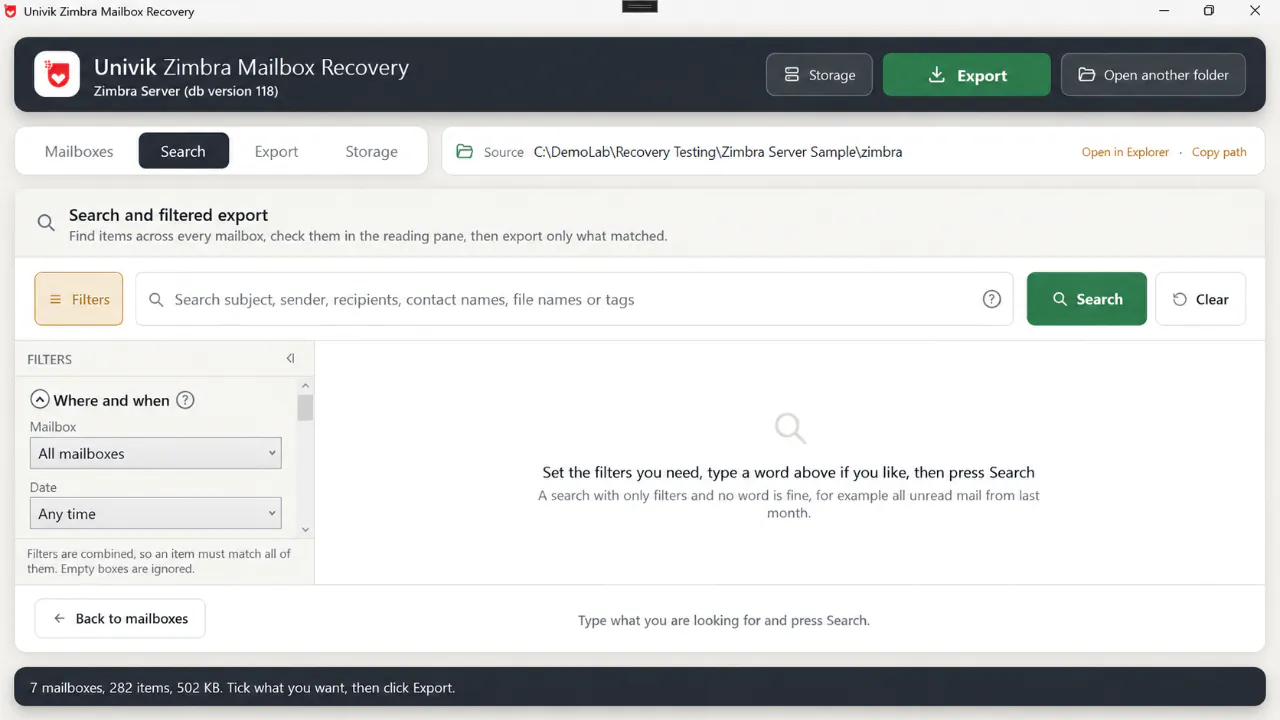The width and height of the screenshot is (1280, 720).
Task: Click the title bar app icon
Action: pos(11,11)
